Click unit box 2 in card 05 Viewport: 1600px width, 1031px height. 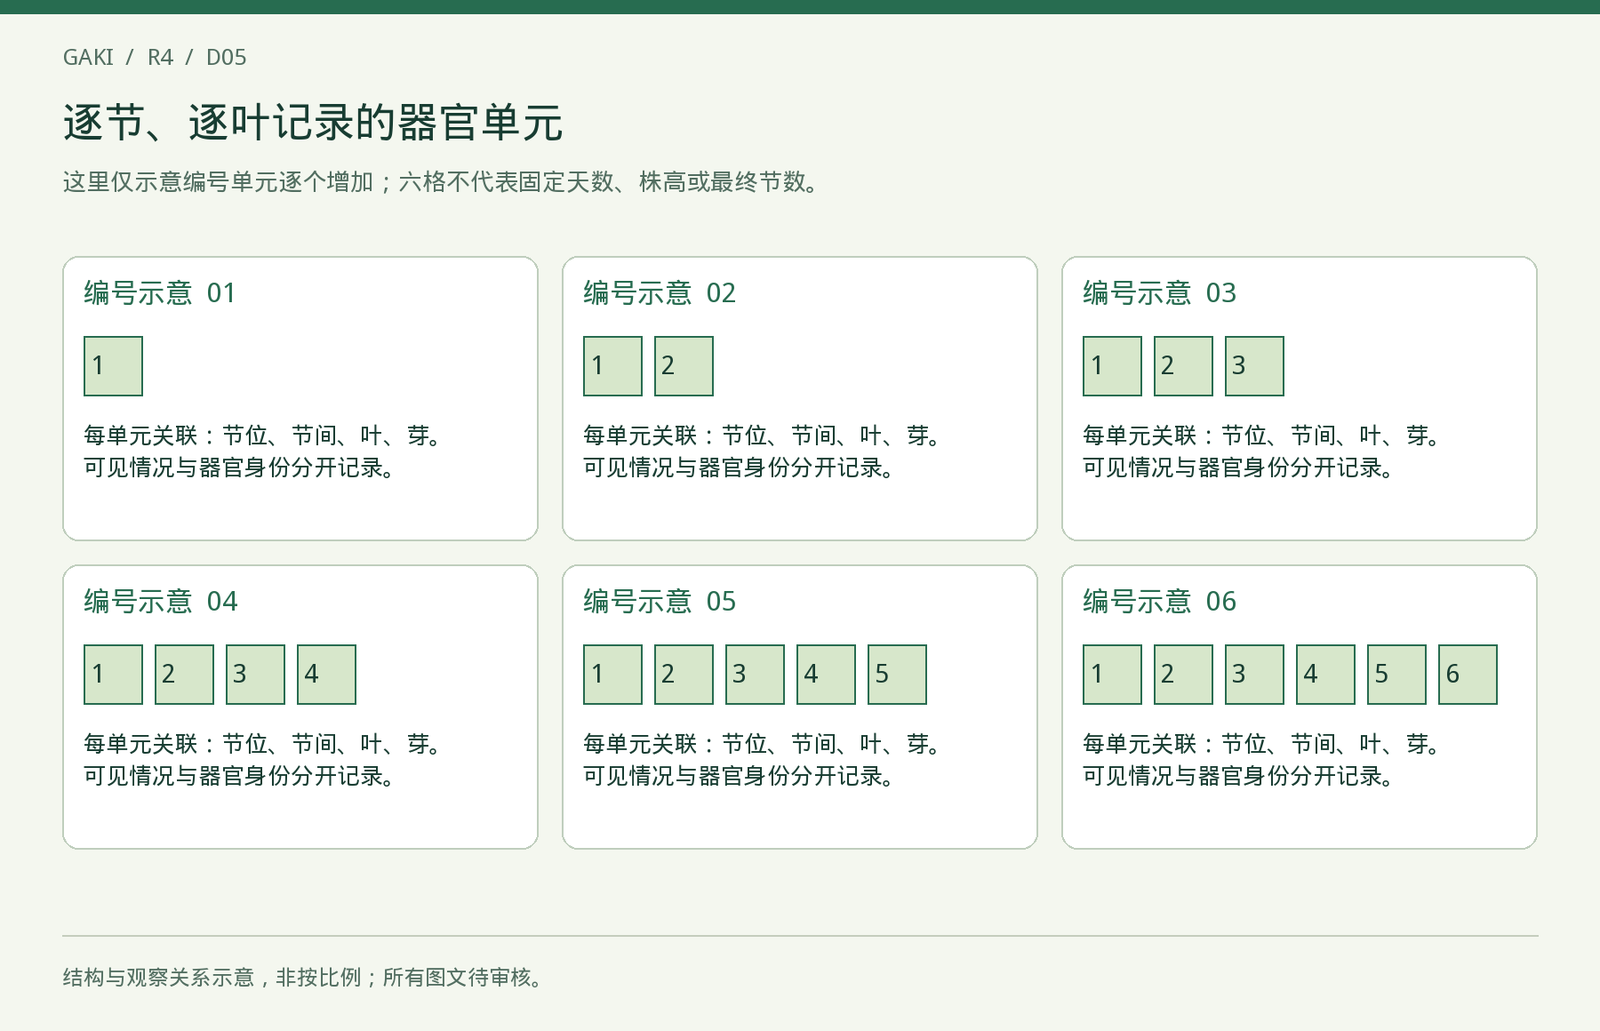[684, 675]
